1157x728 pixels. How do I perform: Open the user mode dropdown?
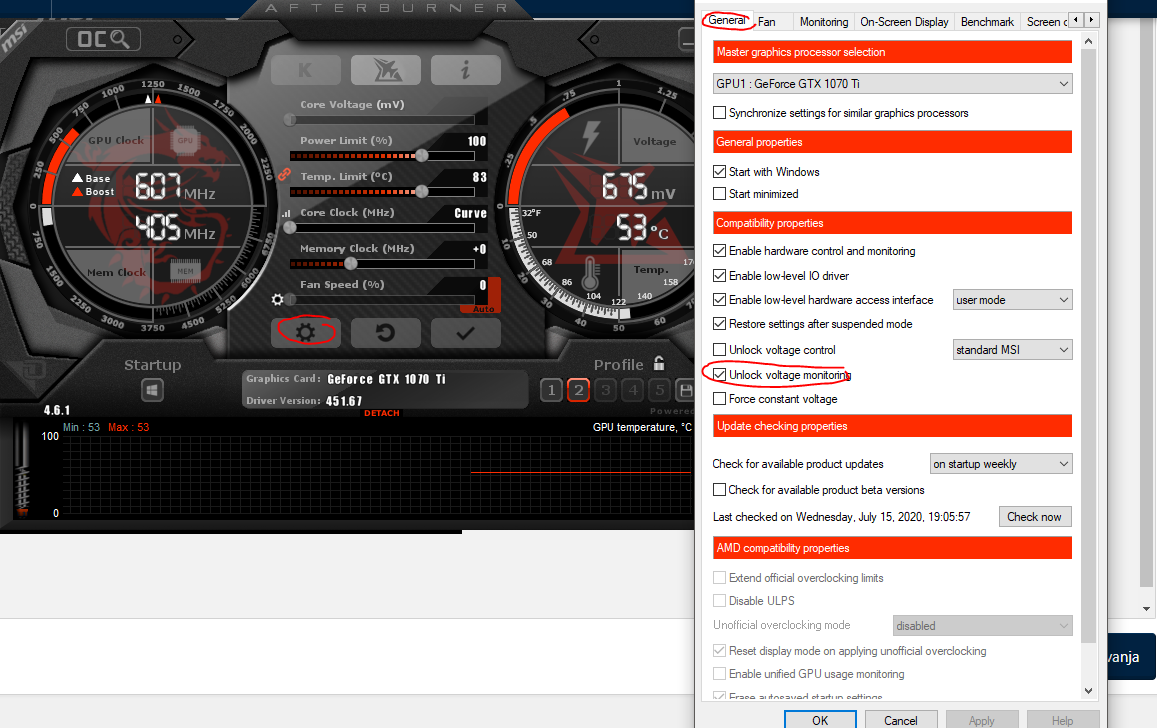tap(1012, 300)
